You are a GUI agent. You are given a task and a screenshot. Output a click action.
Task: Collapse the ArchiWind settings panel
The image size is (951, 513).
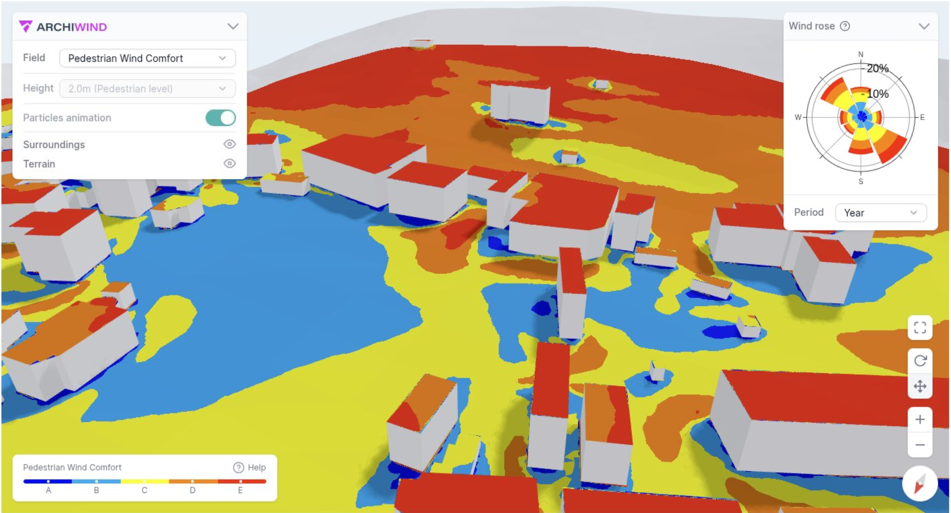coord(233,27)
